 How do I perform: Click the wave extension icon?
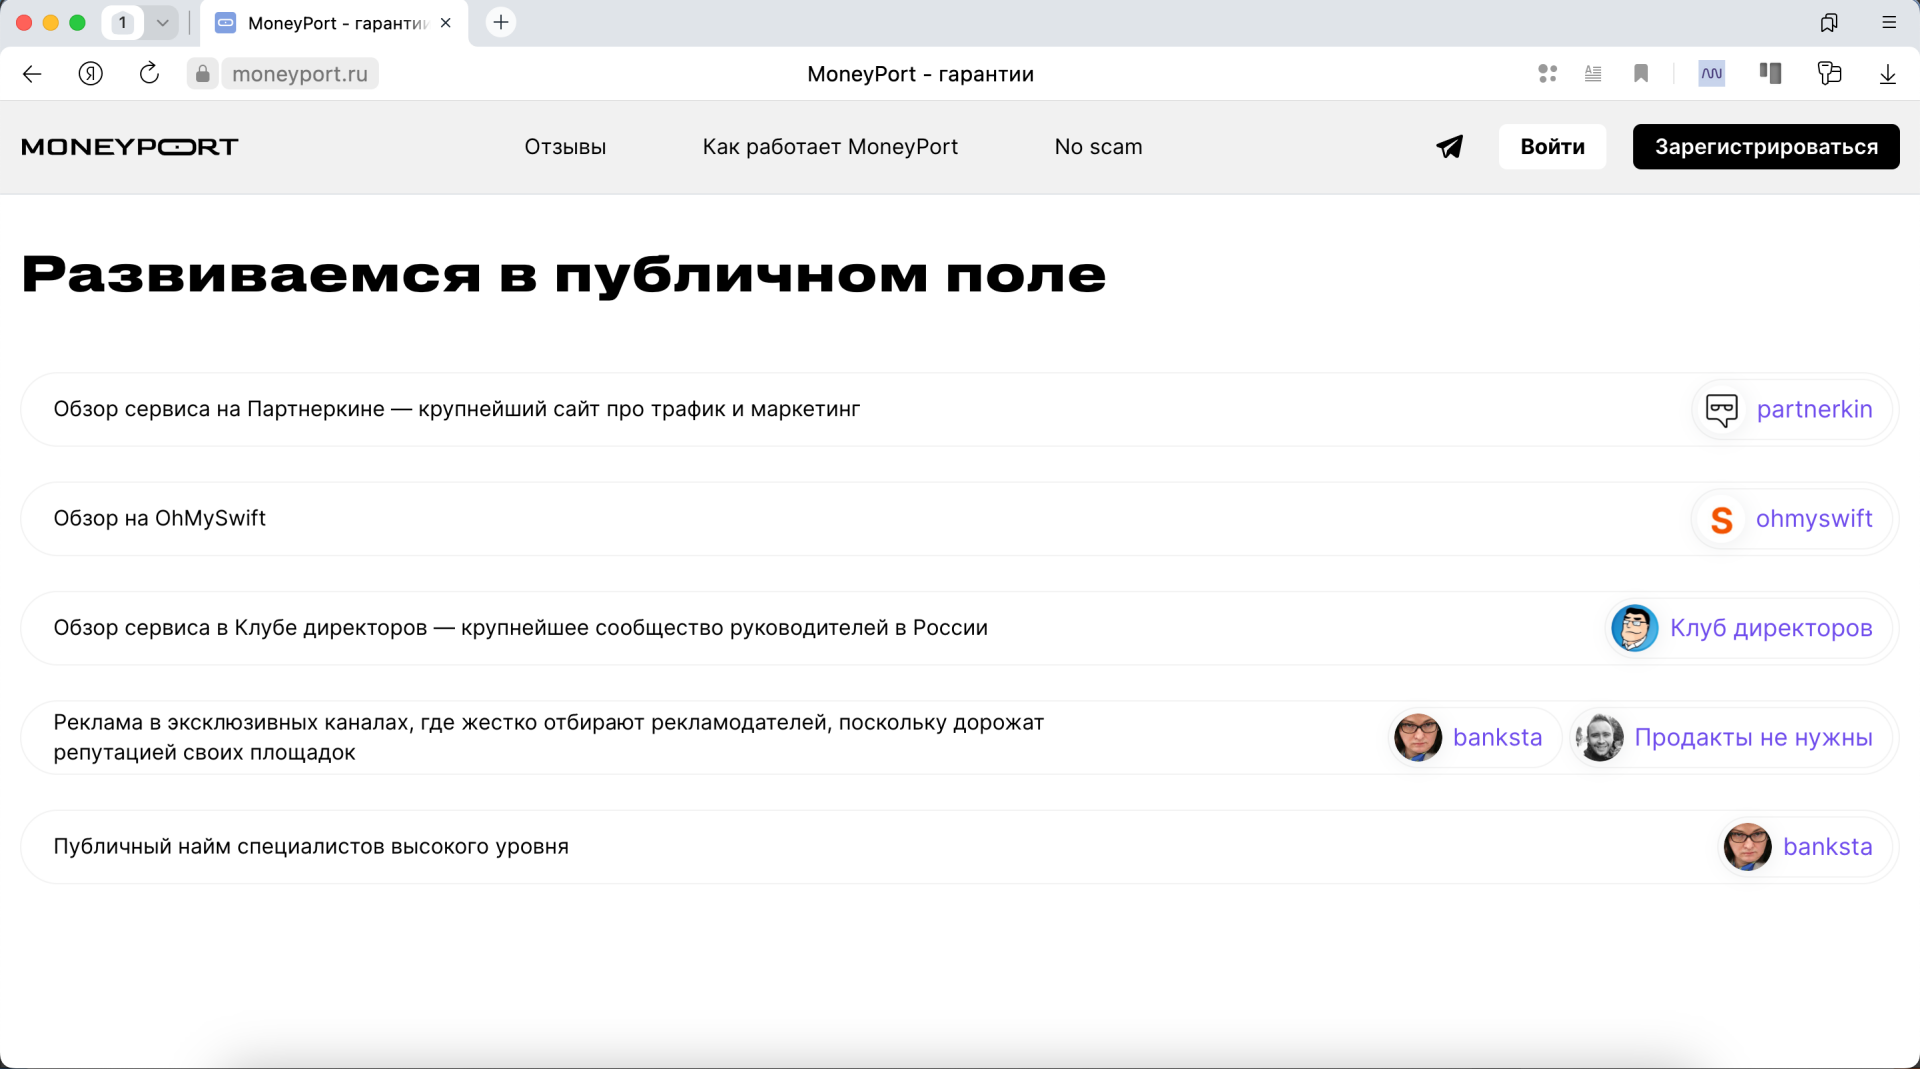point(1712,73)
